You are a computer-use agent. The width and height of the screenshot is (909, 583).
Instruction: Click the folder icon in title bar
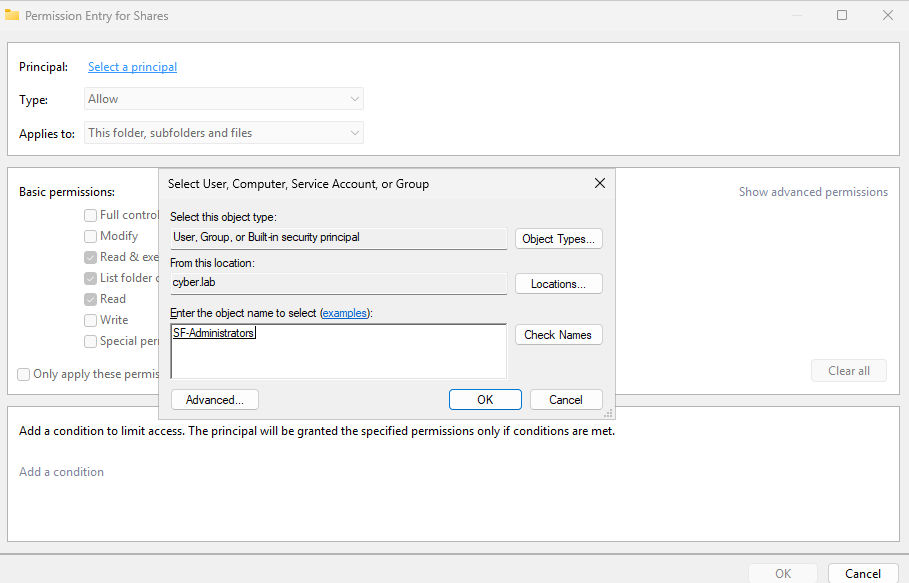click(12, 15)
